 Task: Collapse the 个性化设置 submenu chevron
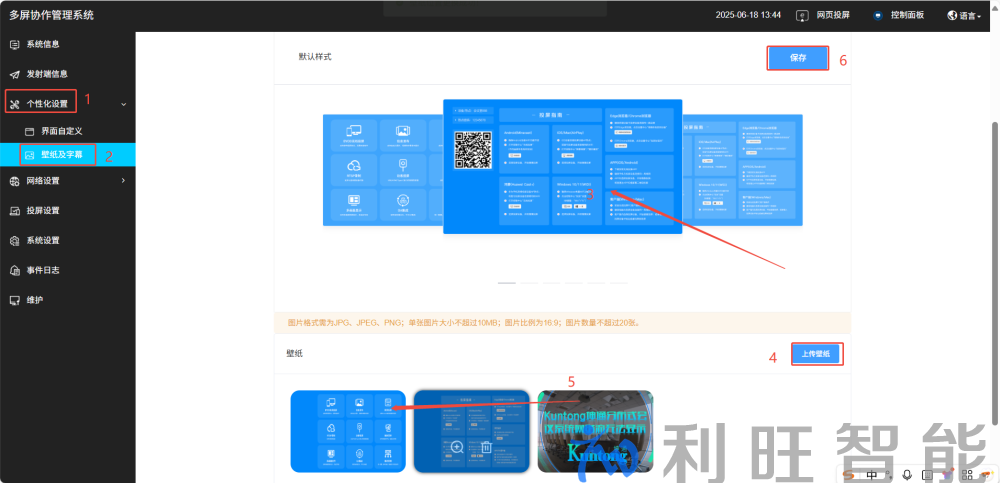tap(124, 104)
